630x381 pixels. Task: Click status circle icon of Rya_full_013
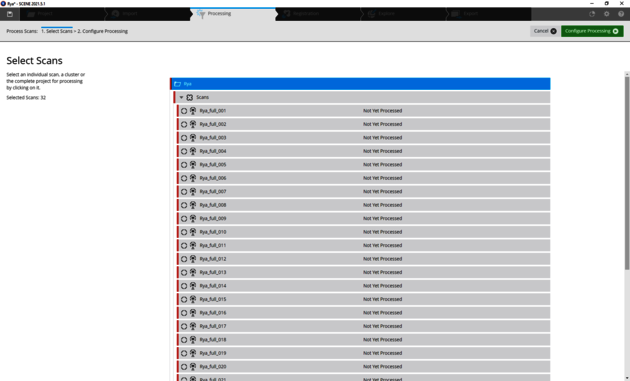(x=184, y=272)
